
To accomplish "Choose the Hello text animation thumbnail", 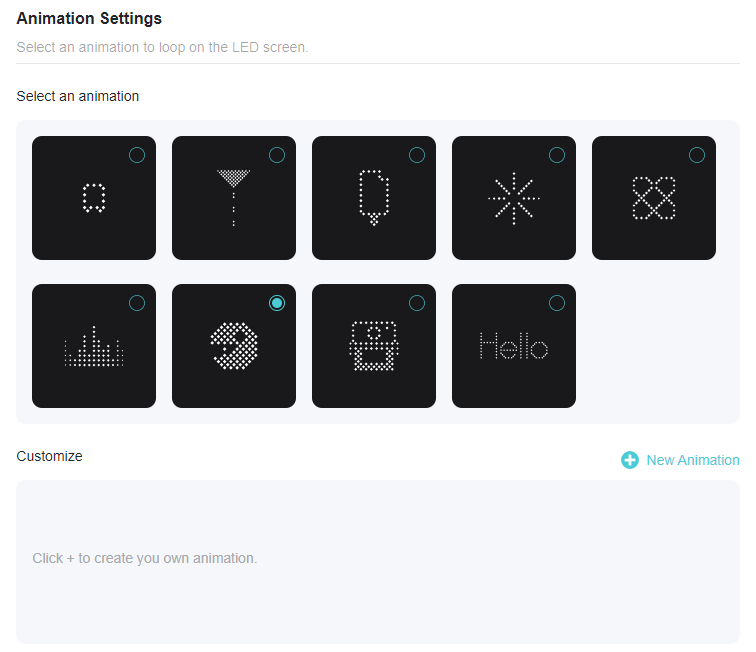I will (x=513, y=347).
